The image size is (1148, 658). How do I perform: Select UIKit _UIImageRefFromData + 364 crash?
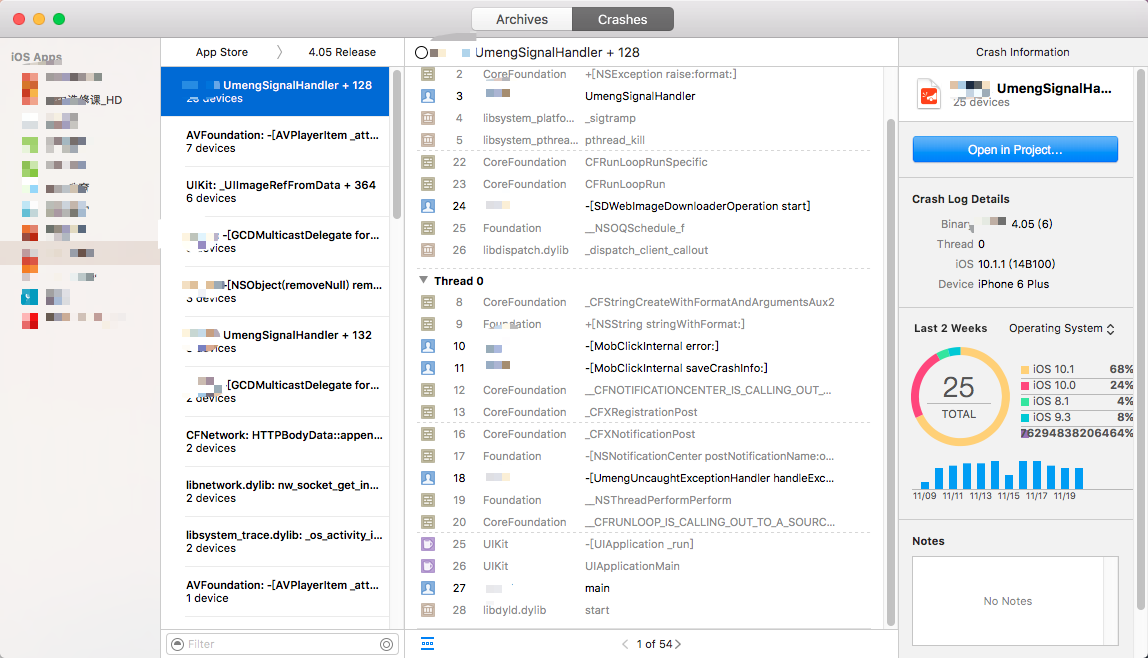pyautogui.click(x=275, y=191)
